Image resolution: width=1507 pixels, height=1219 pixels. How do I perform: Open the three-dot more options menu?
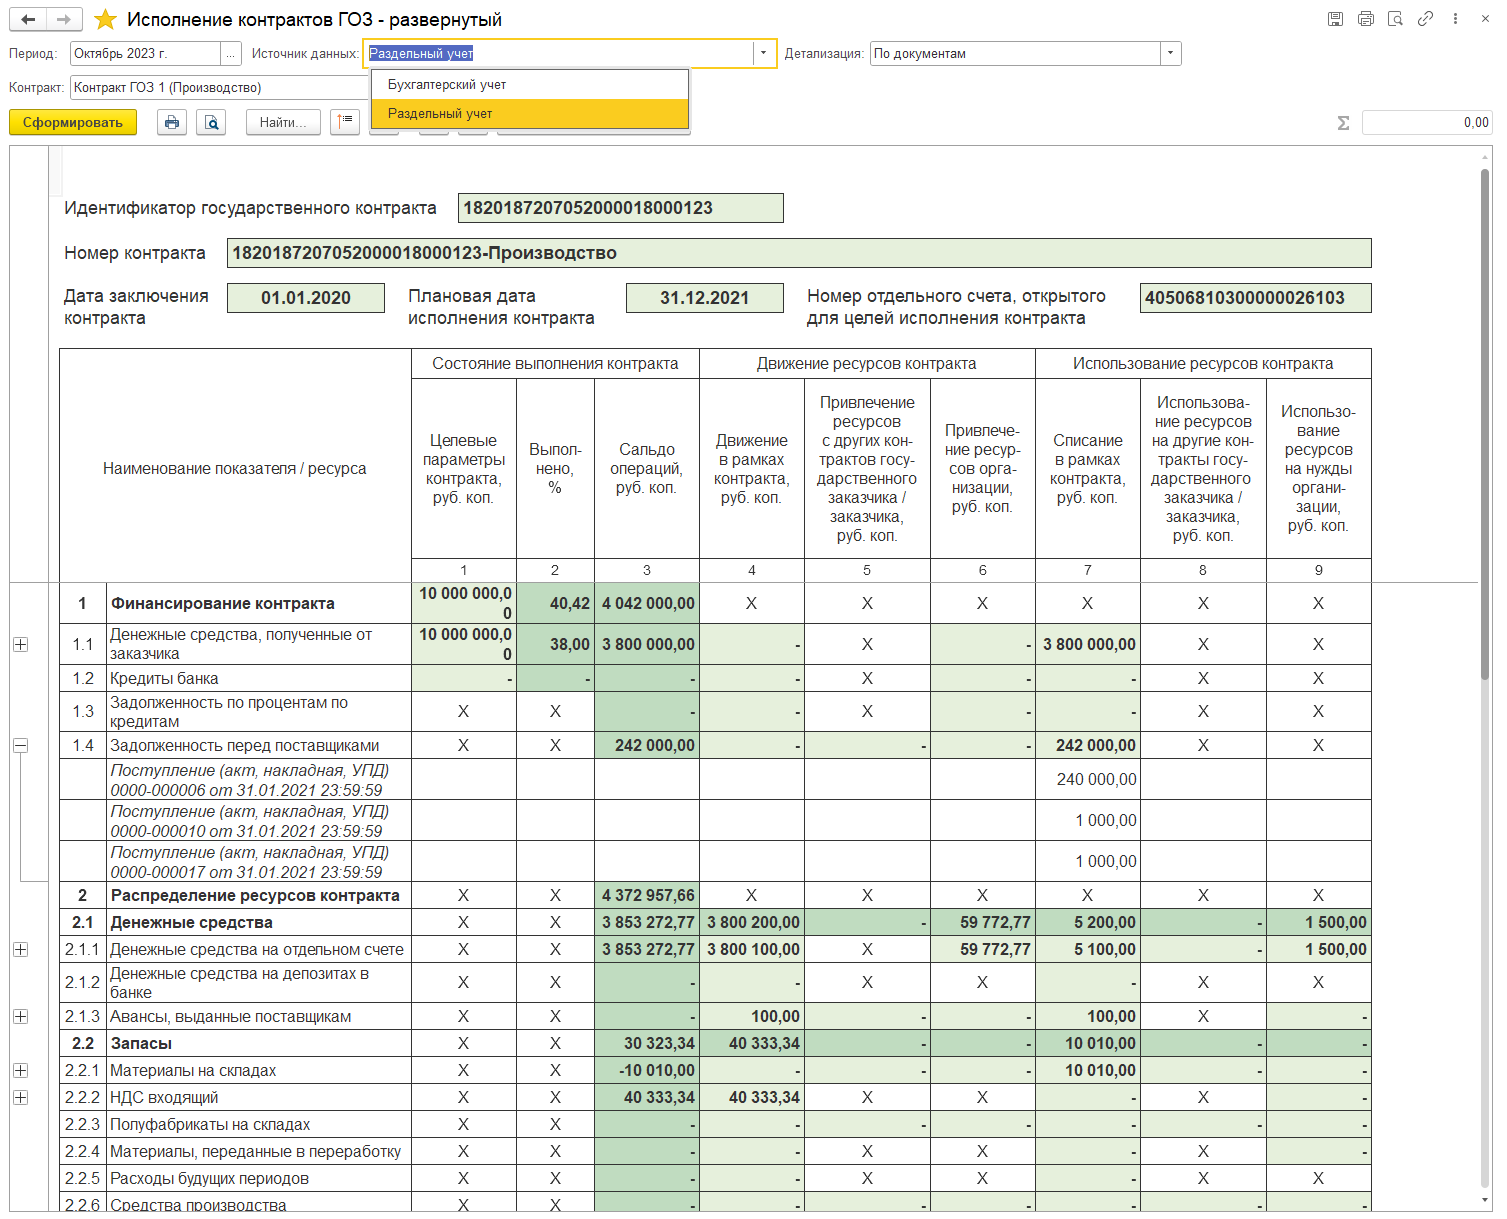(1455, 19)
